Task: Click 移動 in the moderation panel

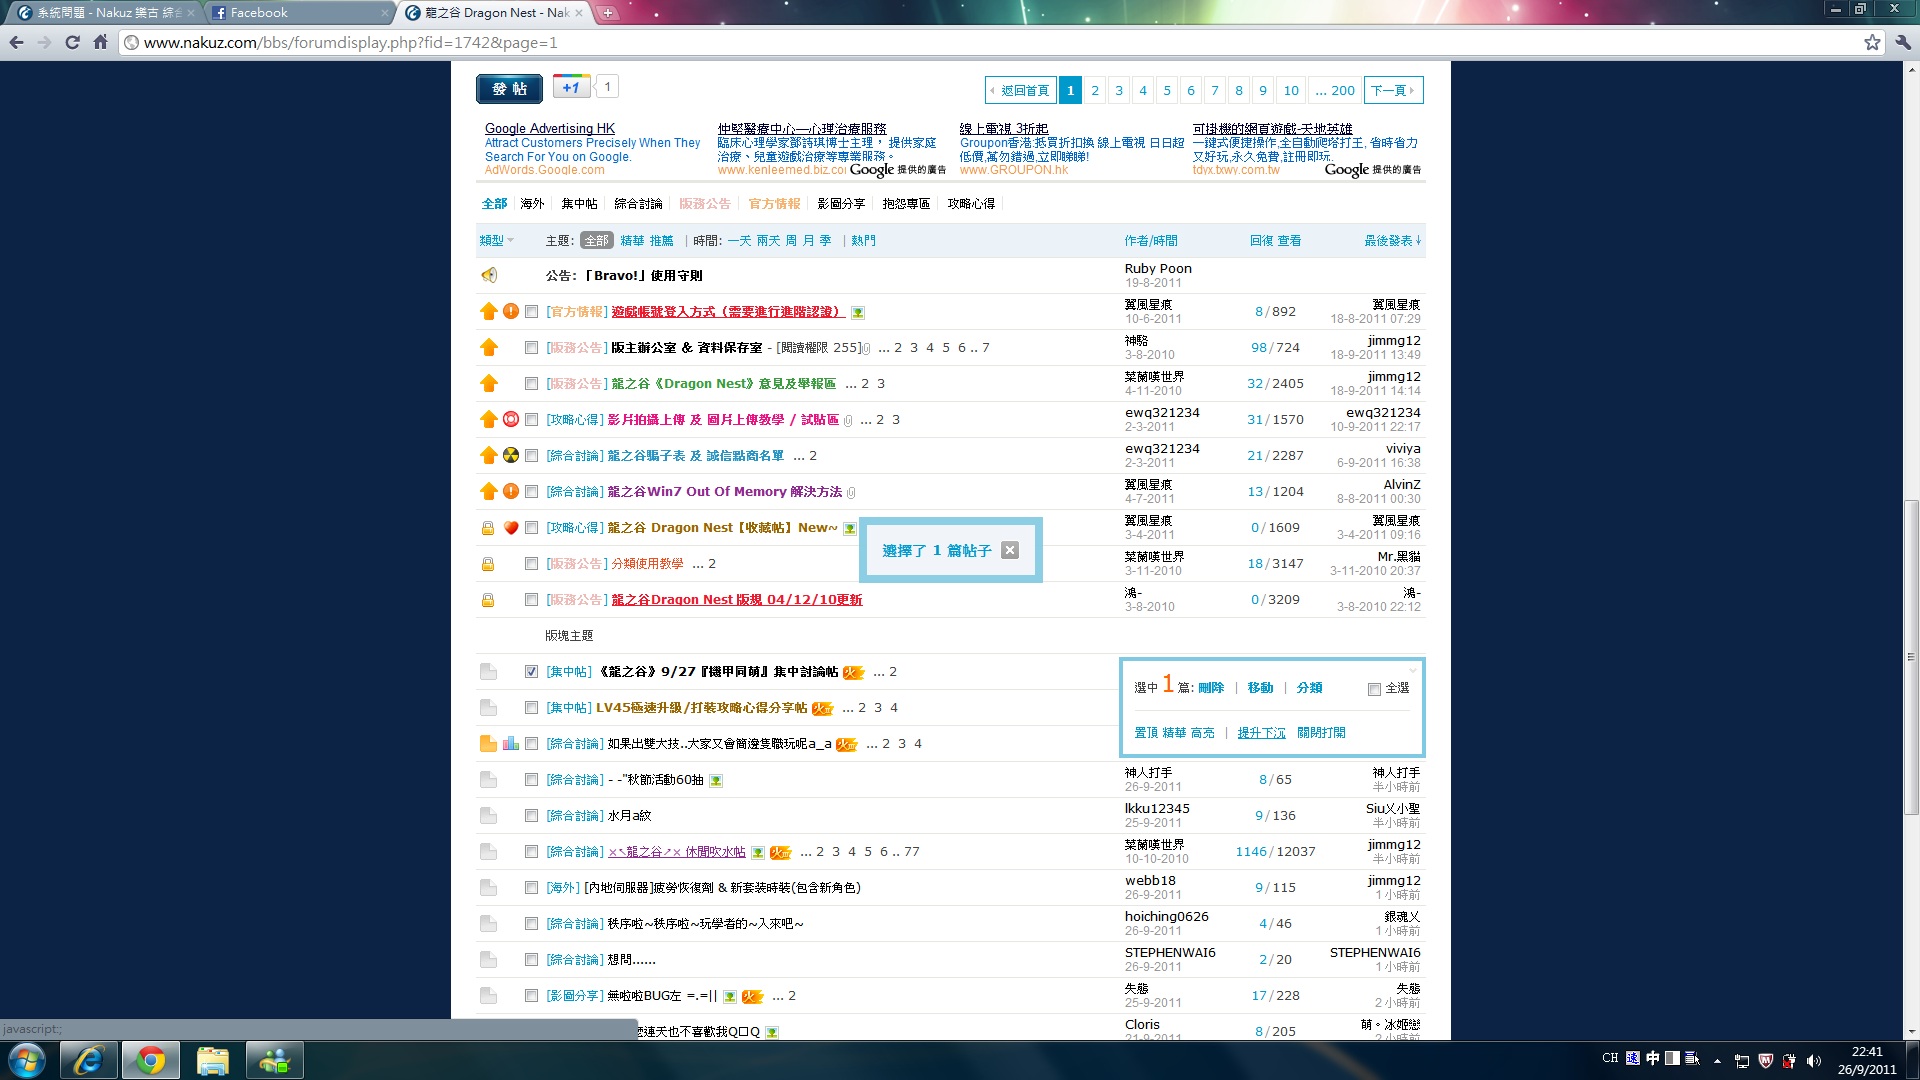Action: pyautogui.click(x=1260, y=687)
